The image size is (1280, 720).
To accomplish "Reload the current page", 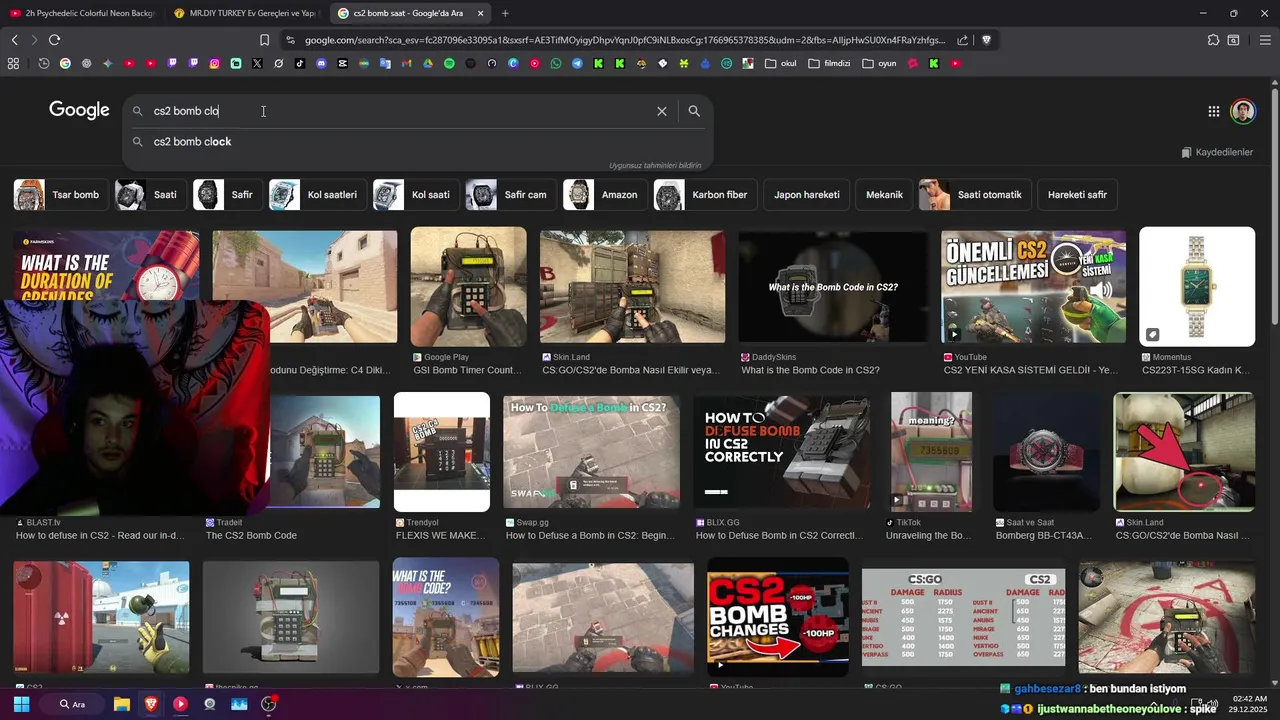I will 54,40.
